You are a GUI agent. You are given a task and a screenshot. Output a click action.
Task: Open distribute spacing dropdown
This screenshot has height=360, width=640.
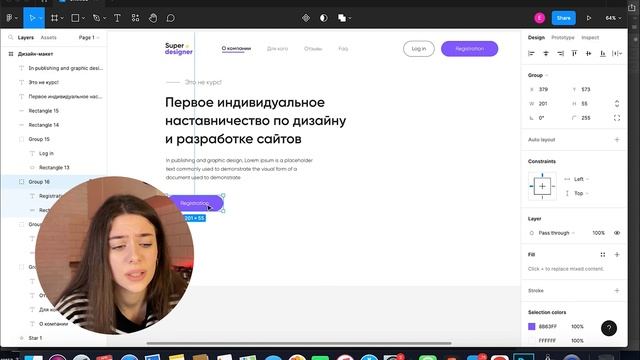click(x=617, y=53)
